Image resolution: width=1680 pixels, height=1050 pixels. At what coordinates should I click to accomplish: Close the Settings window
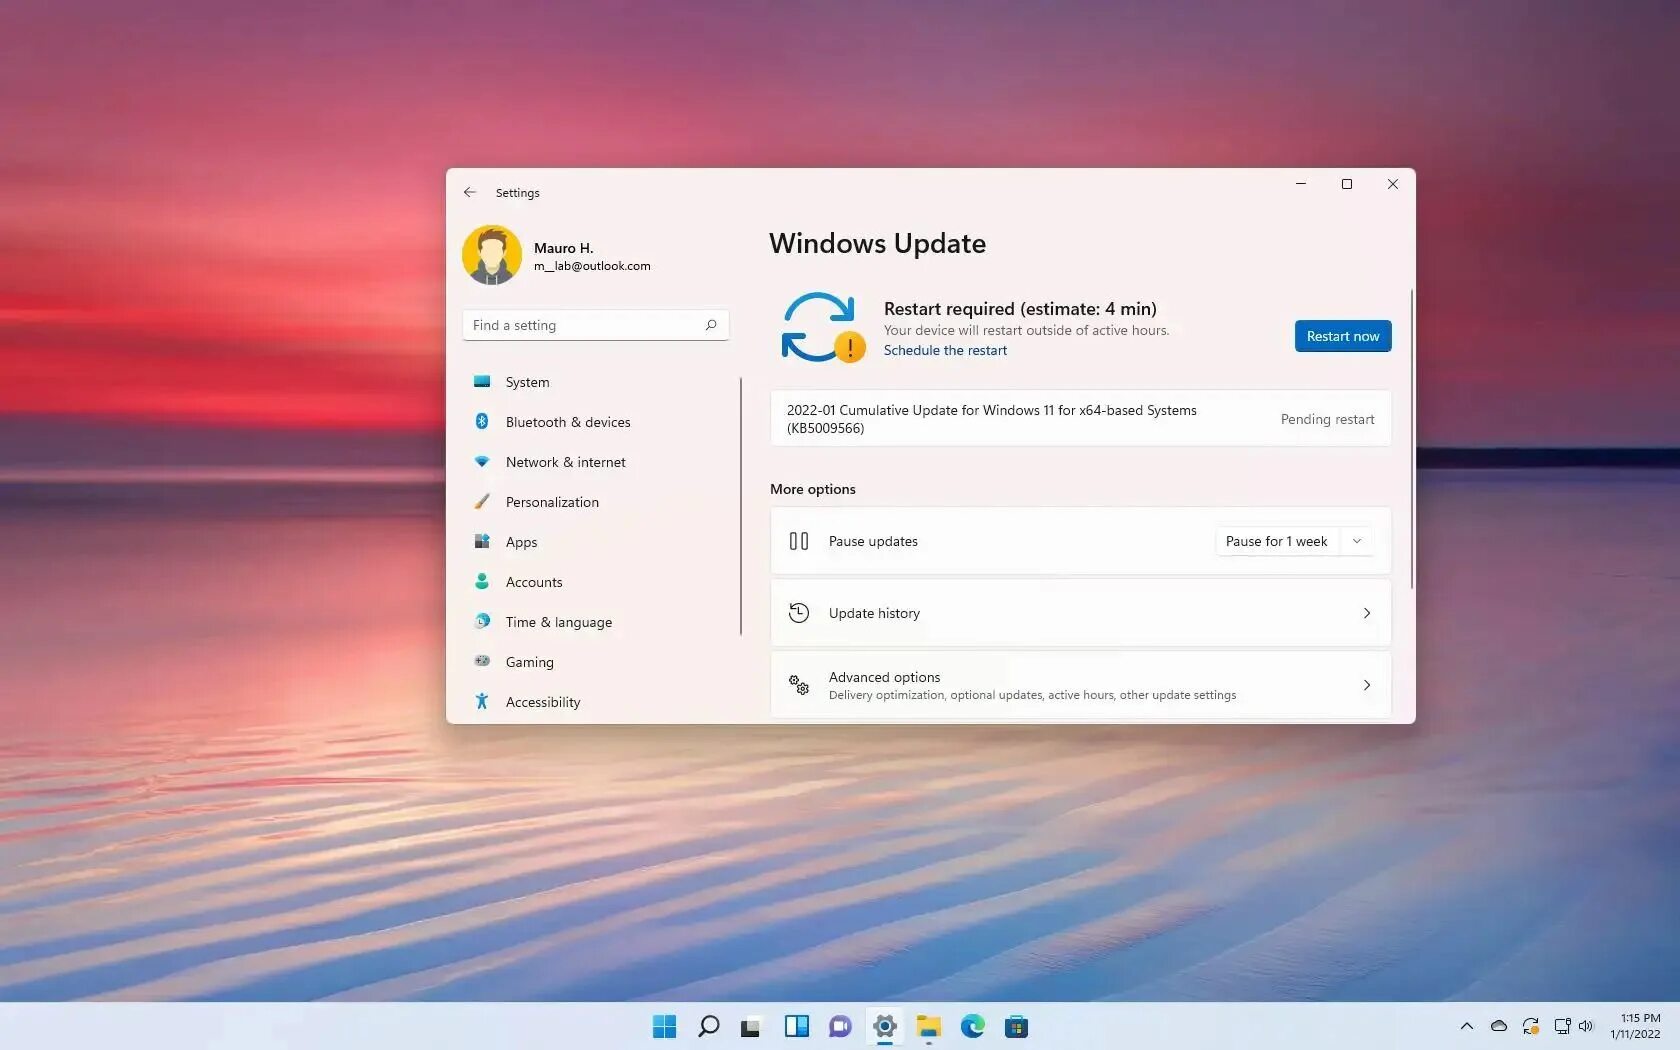[1393, 184]
